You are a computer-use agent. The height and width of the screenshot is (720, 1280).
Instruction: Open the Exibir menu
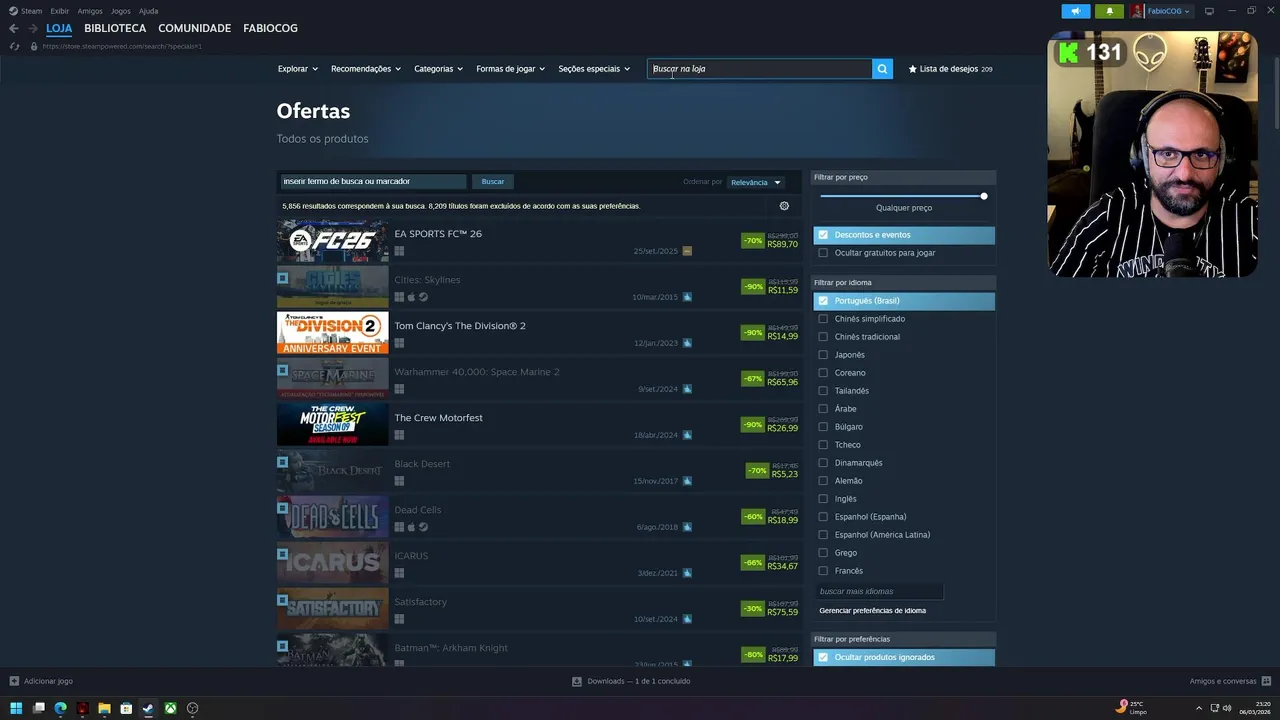click(60, 11)
